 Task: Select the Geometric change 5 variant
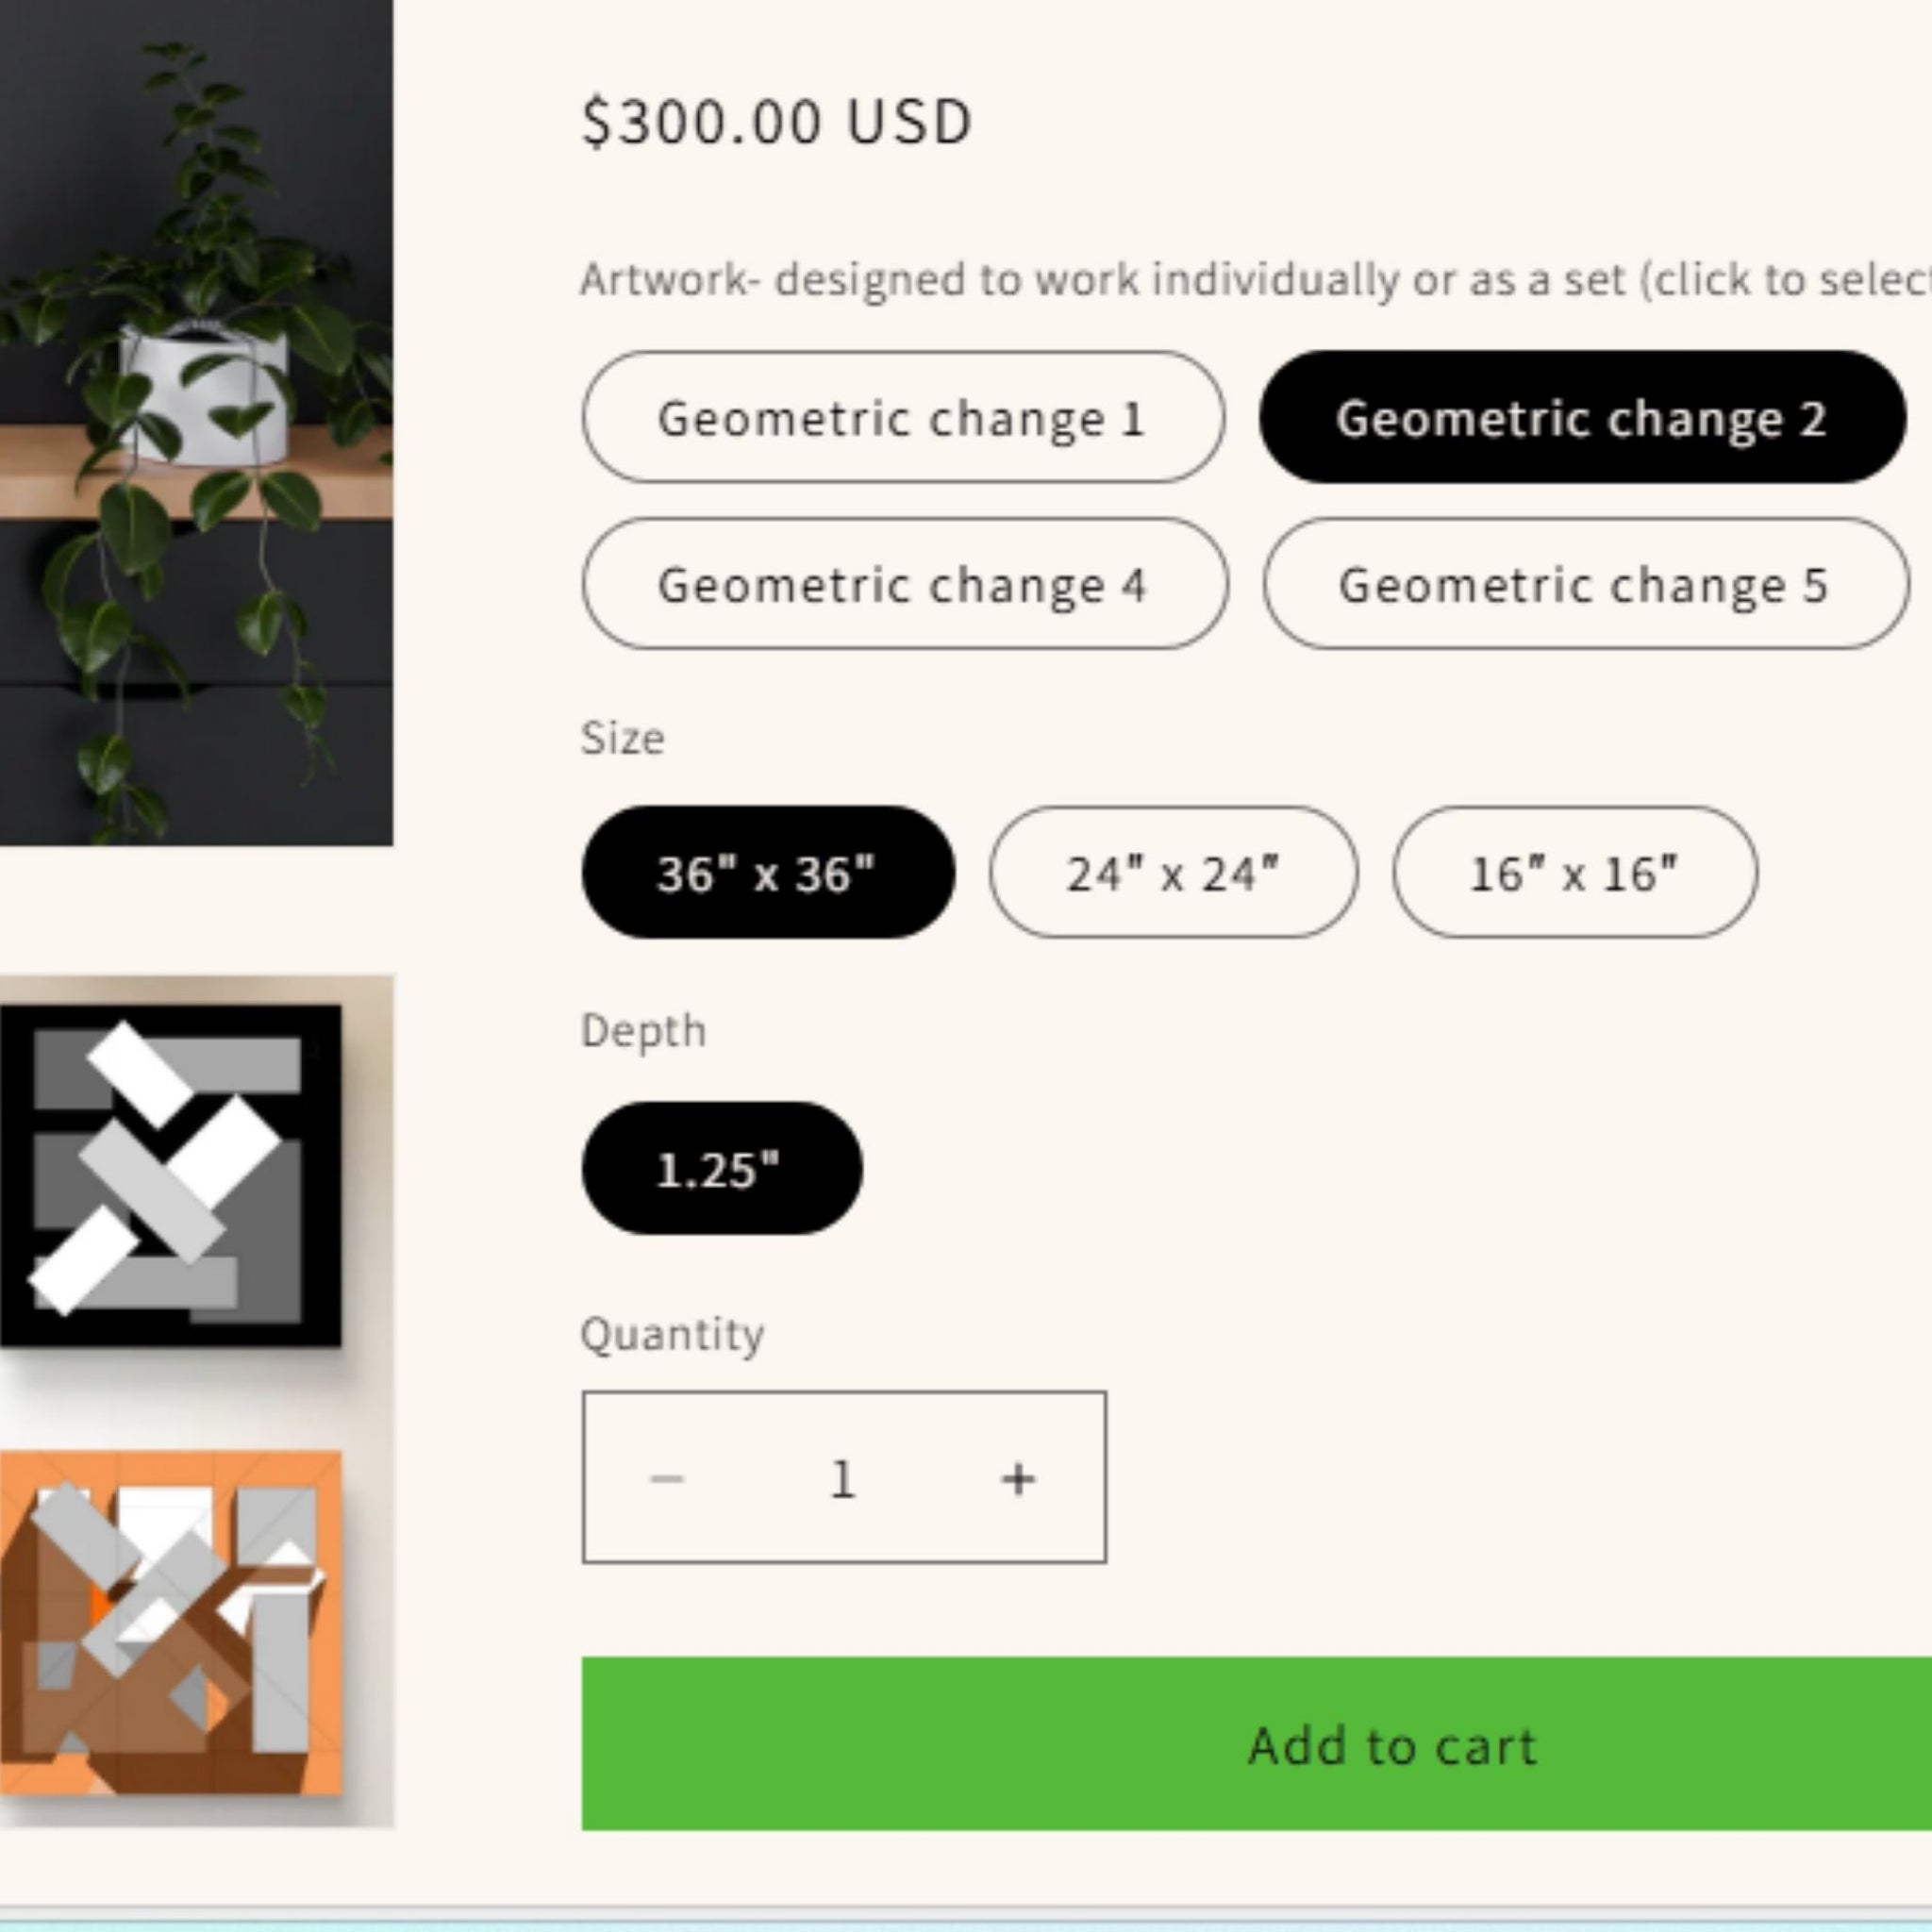[x=1584, y=585]
